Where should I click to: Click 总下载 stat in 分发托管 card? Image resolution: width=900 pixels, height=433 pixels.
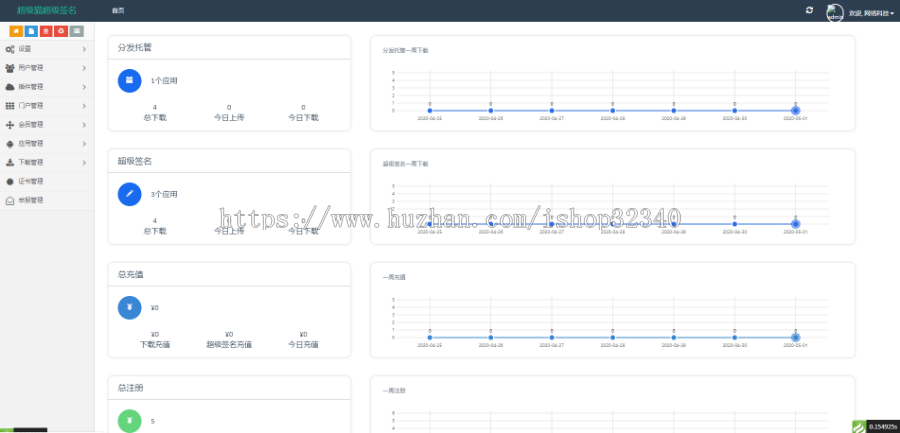click(155, 113)
